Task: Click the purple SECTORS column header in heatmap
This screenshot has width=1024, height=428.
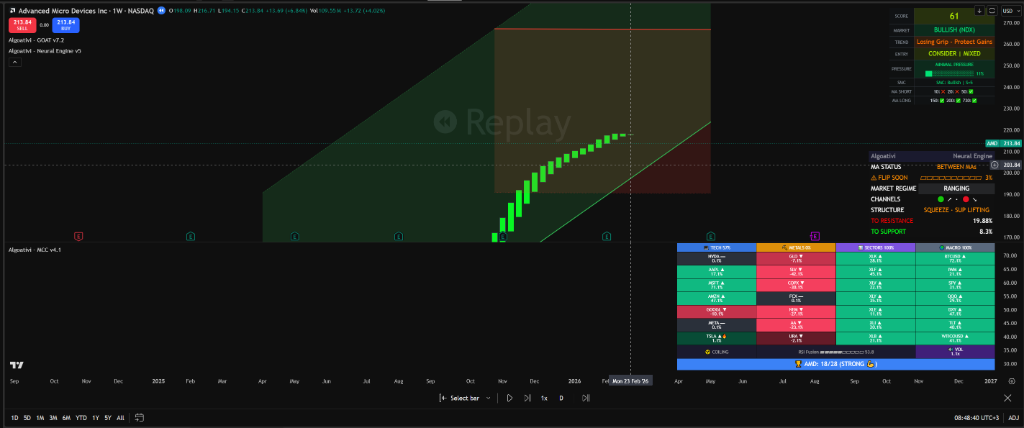Action: pyautogui.click(x=875, y=248)
